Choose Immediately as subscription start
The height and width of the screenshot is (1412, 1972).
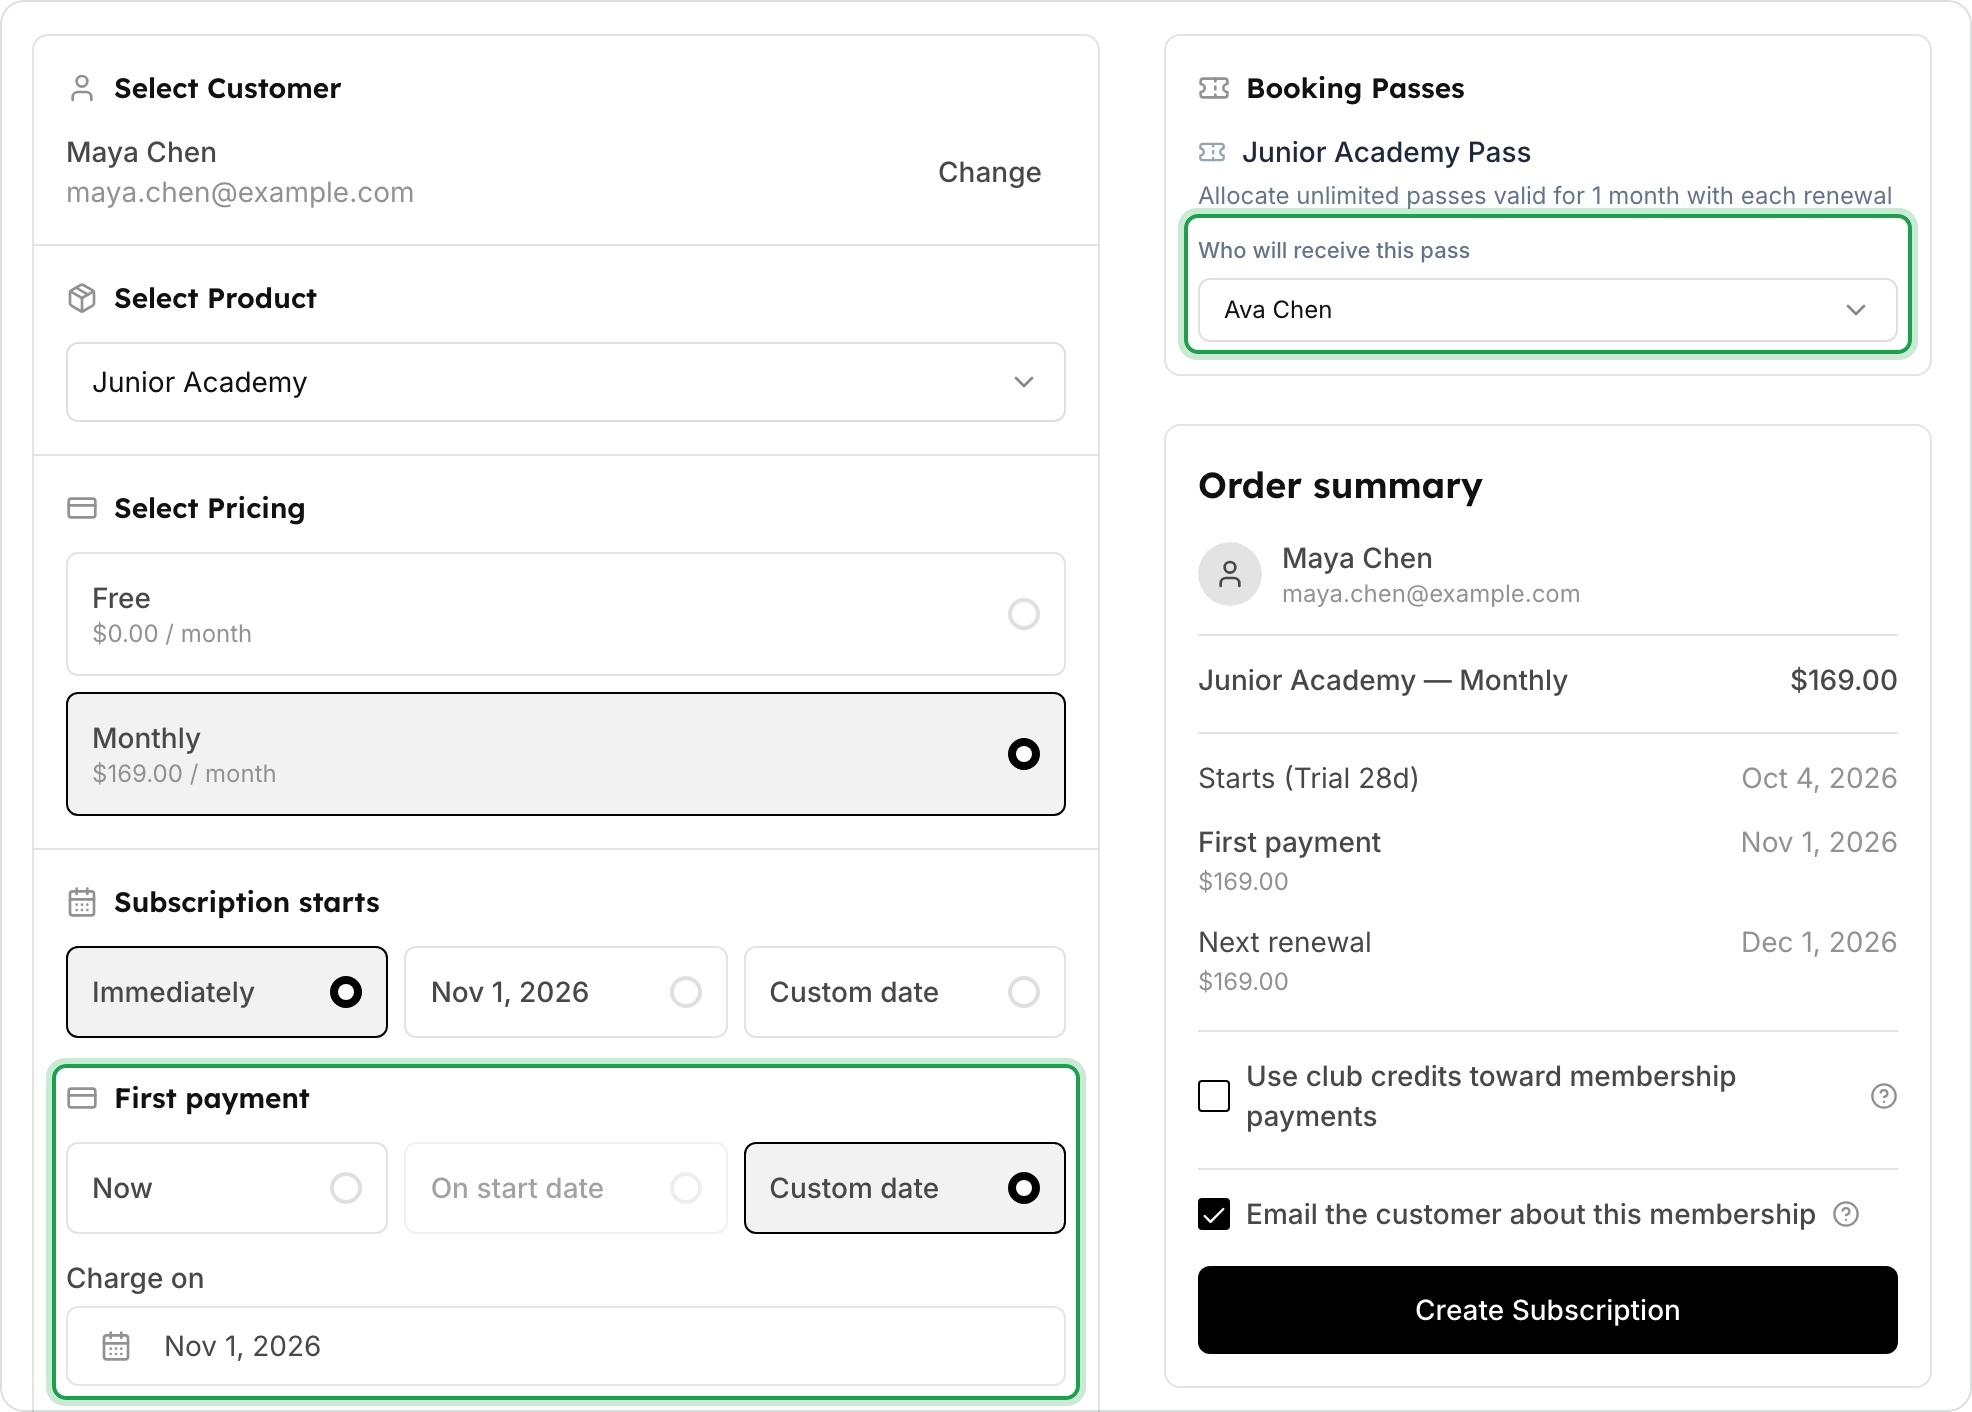(x=227, y=992)
